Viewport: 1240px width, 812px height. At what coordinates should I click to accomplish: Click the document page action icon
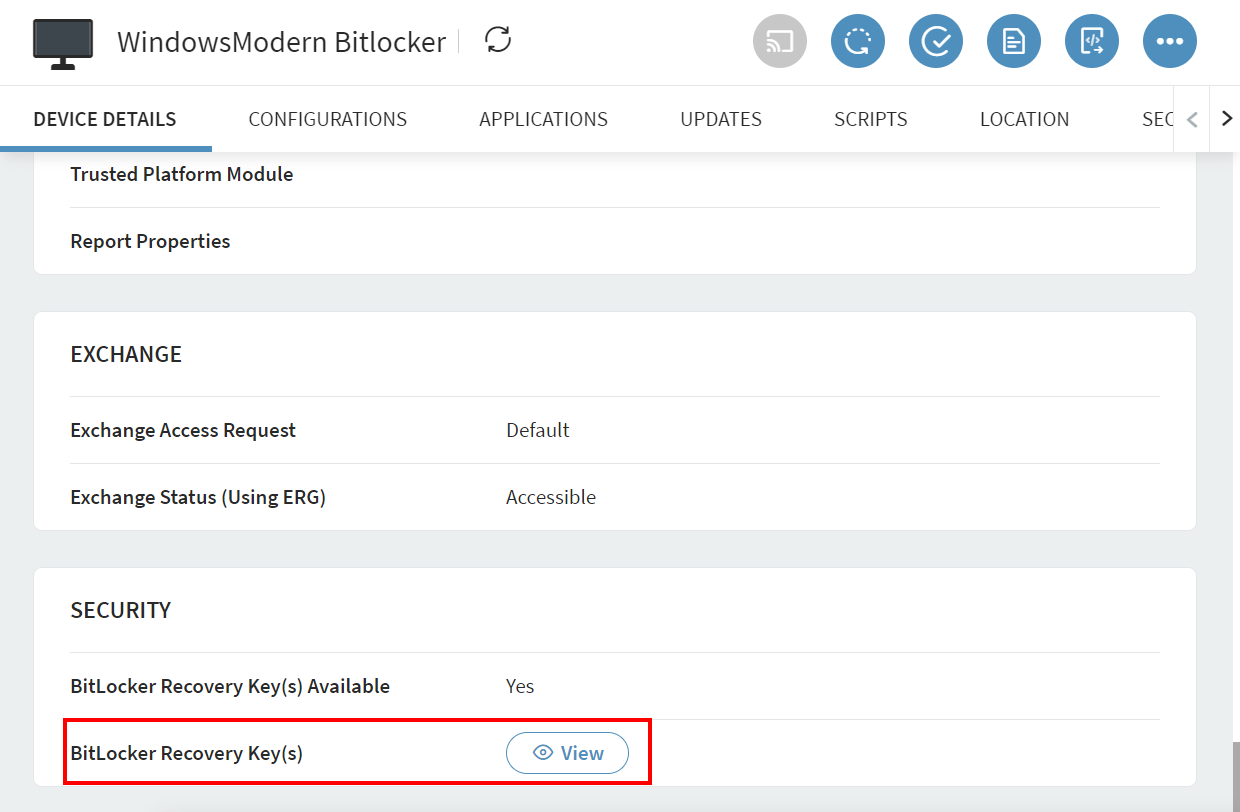[1013, 41]
